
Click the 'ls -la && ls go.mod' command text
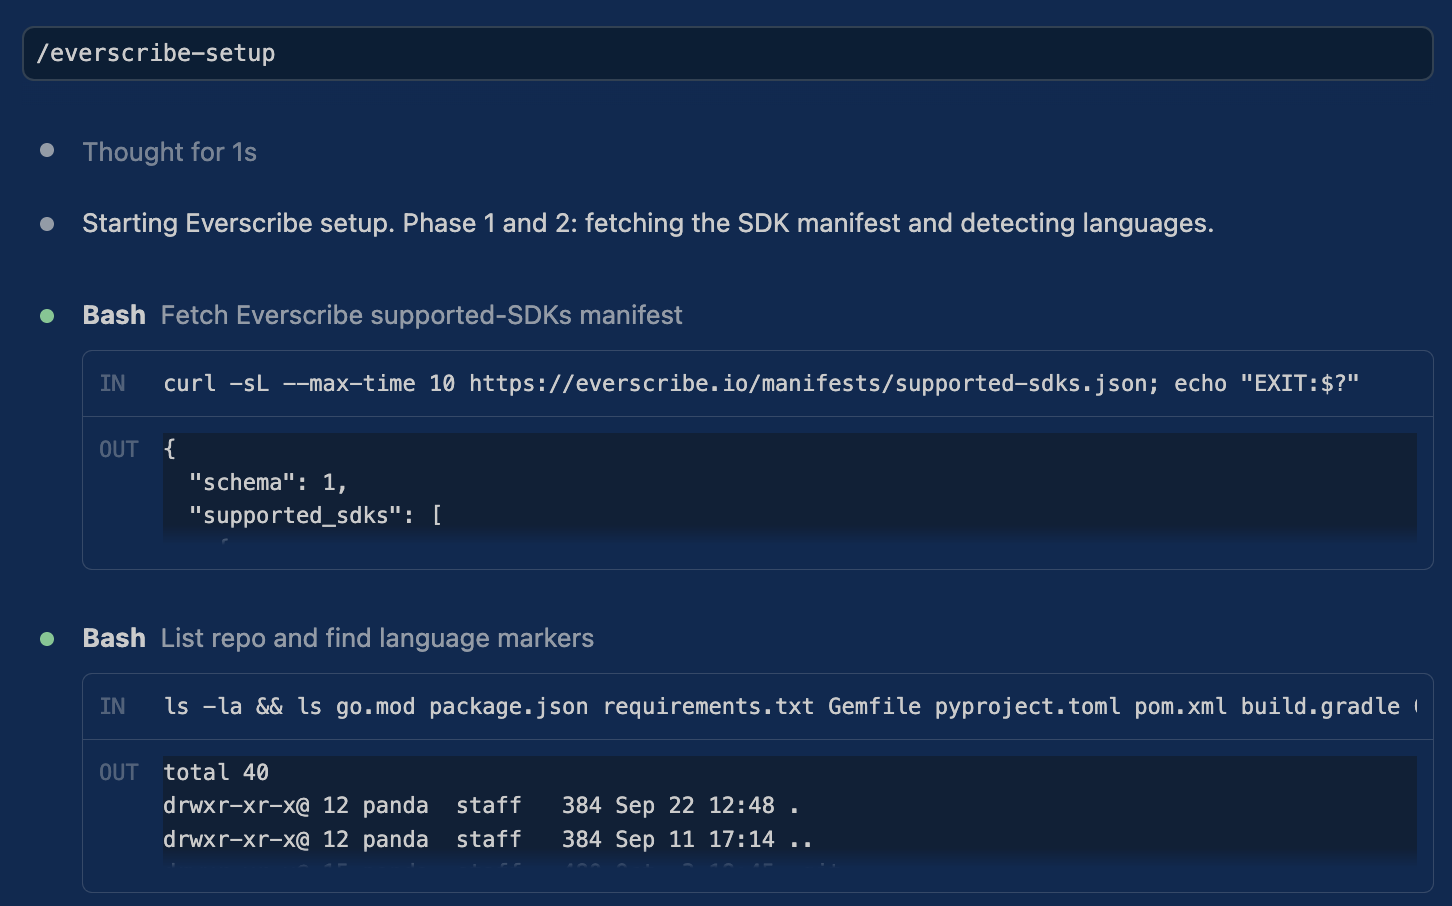click(x=790, y=707)
